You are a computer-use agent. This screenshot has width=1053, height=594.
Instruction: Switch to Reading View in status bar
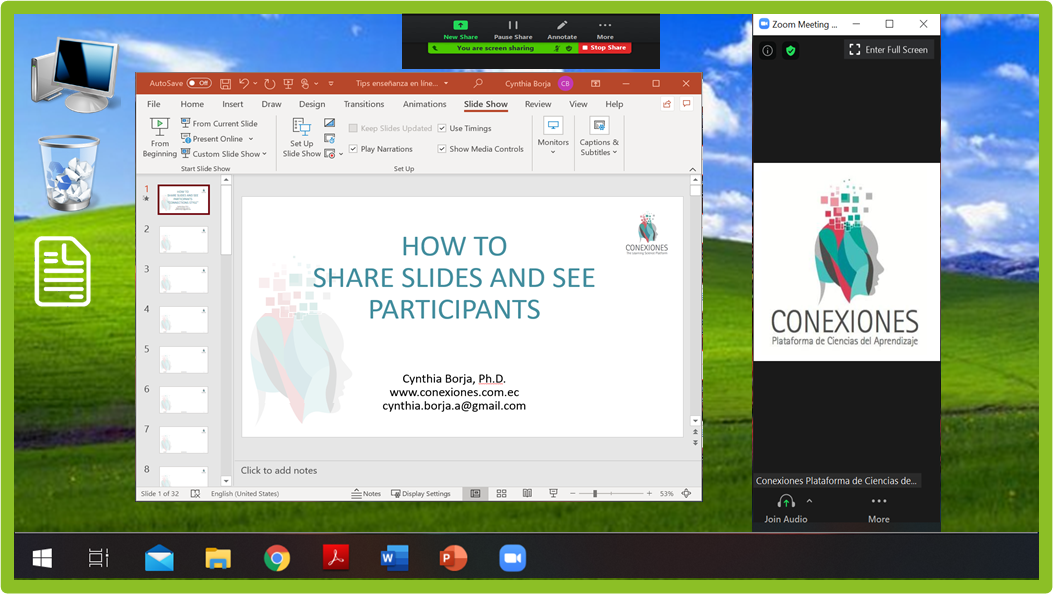(527, 493)
